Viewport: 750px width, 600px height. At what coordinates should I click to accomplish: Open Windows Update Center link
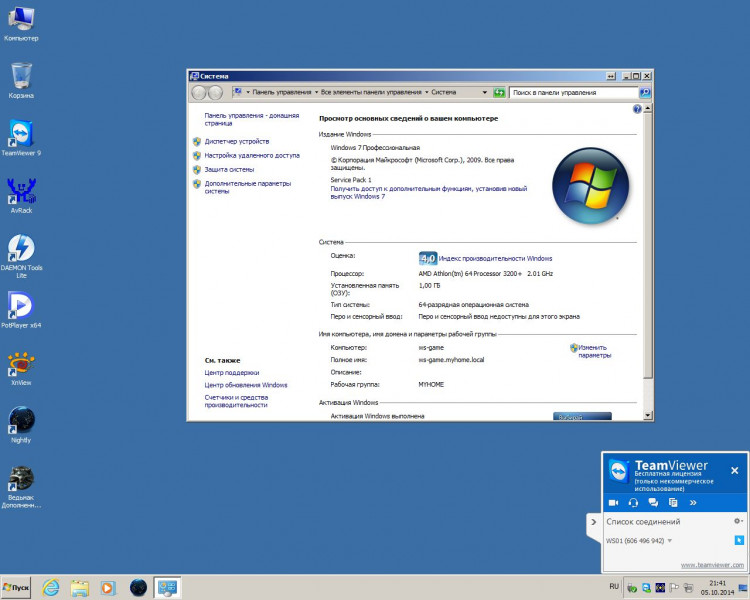(246, 385)
